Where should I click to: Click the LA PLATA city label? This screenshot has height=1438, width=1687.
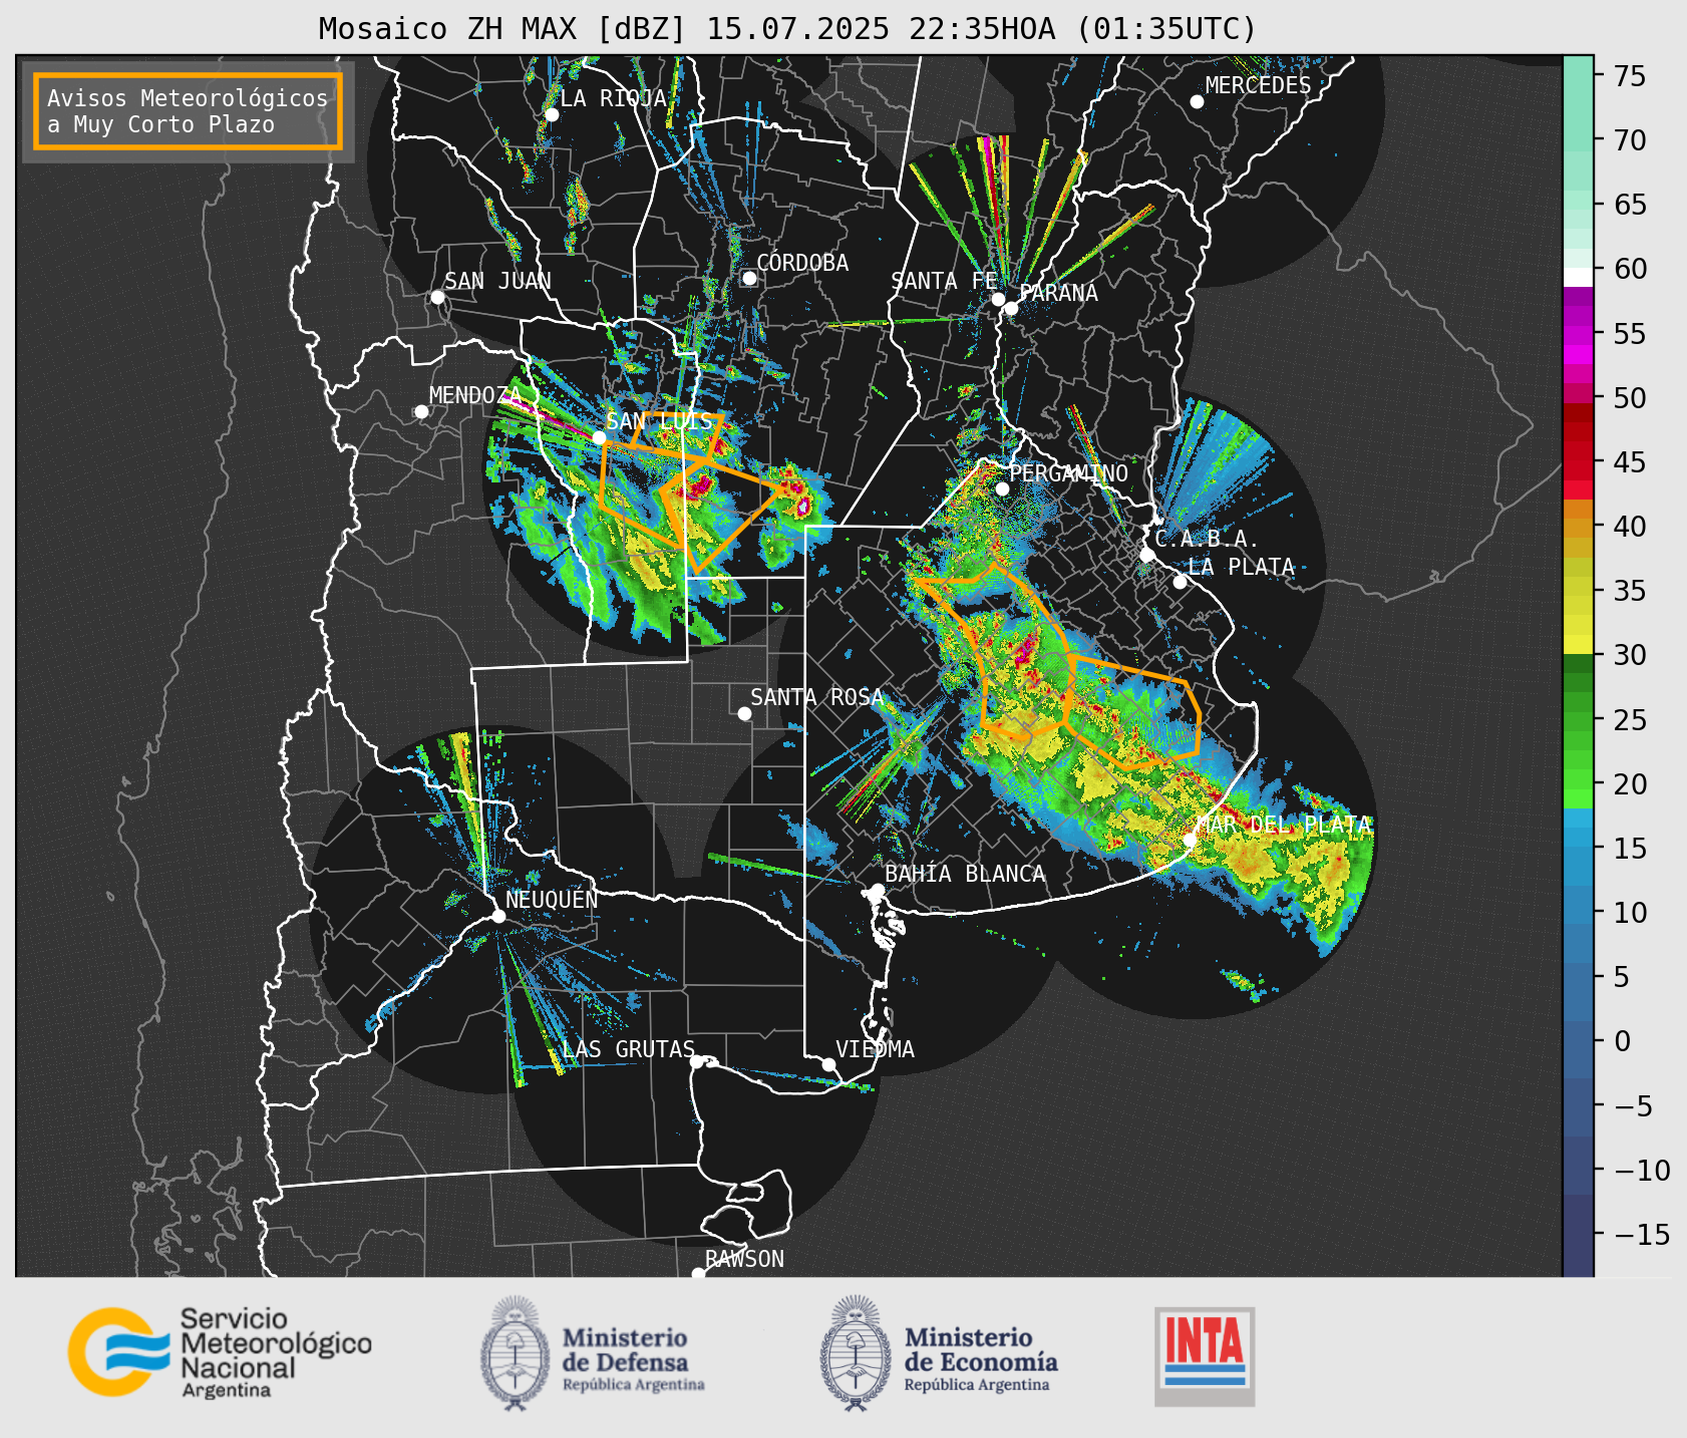coord(1241,567)
